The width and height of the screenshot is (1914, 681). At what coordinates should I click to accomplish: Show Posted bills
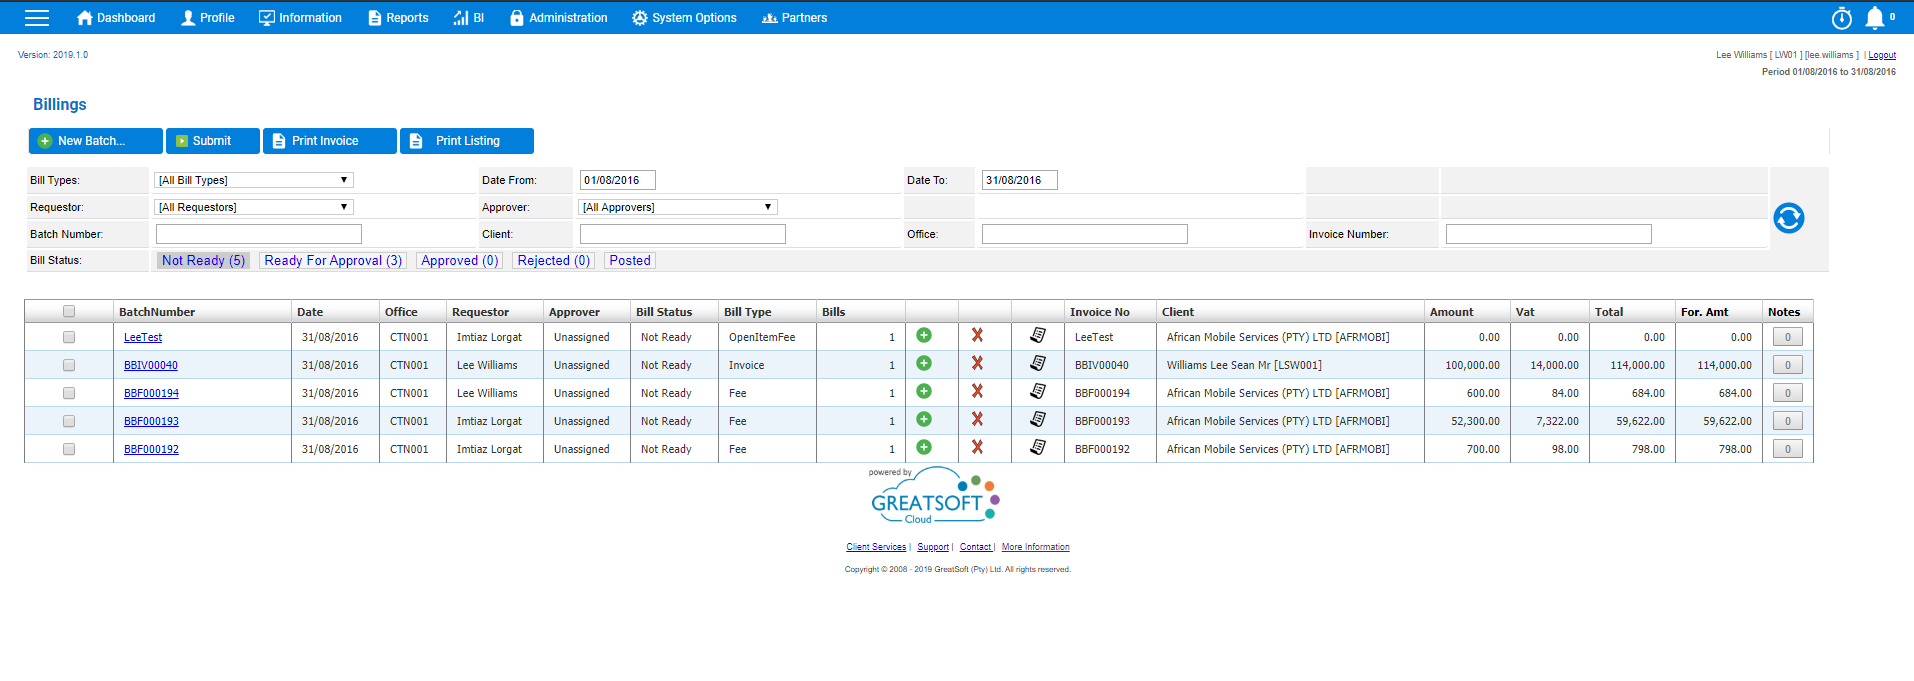click(x=630, y=260)
